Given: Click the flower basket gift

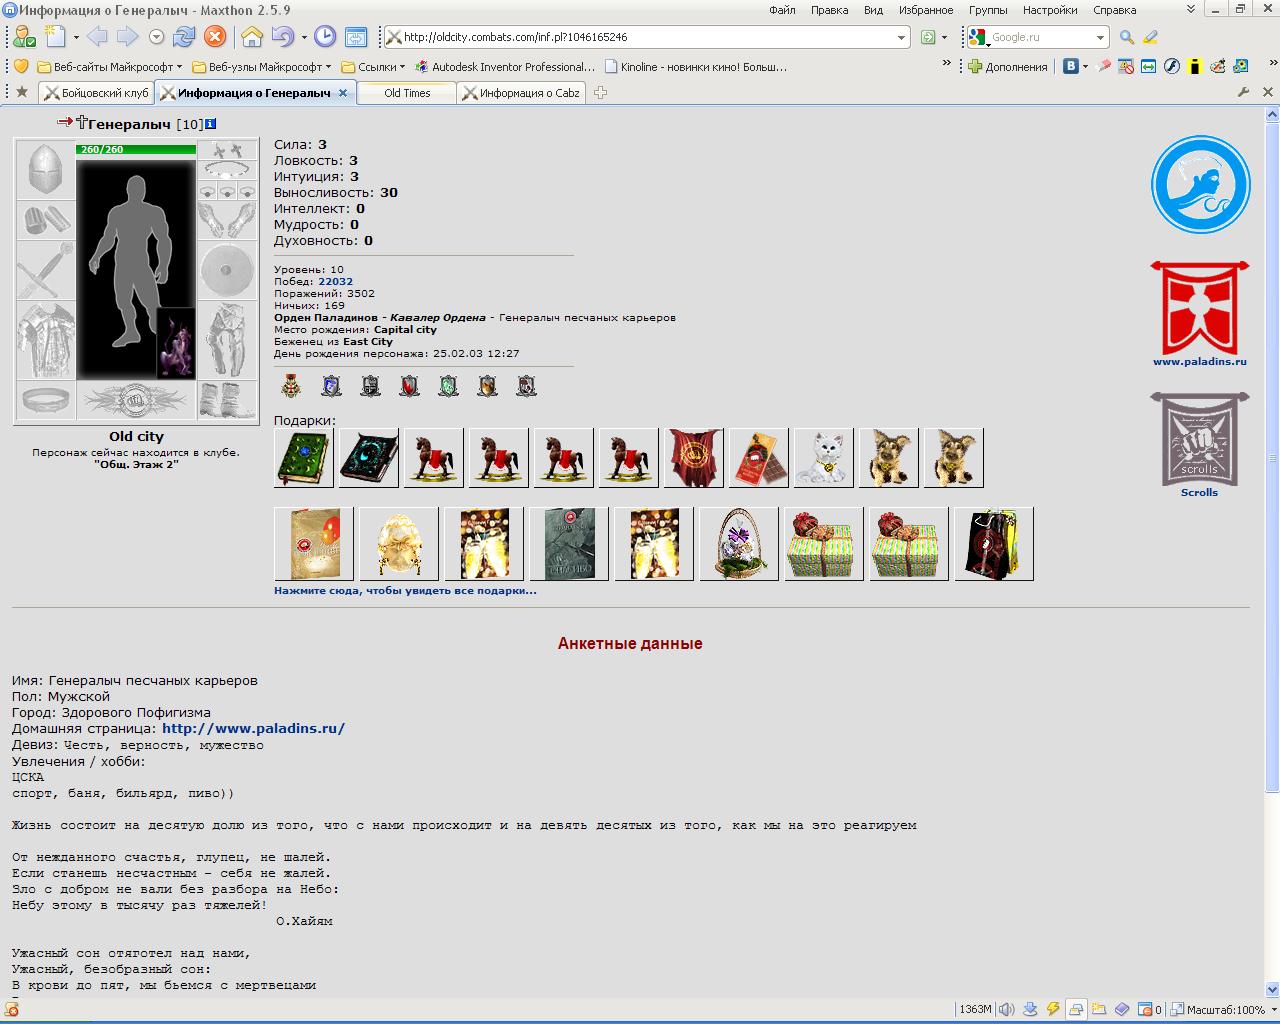Looking at the screenshot, I should pyautogui.click(x=739, y=544).
